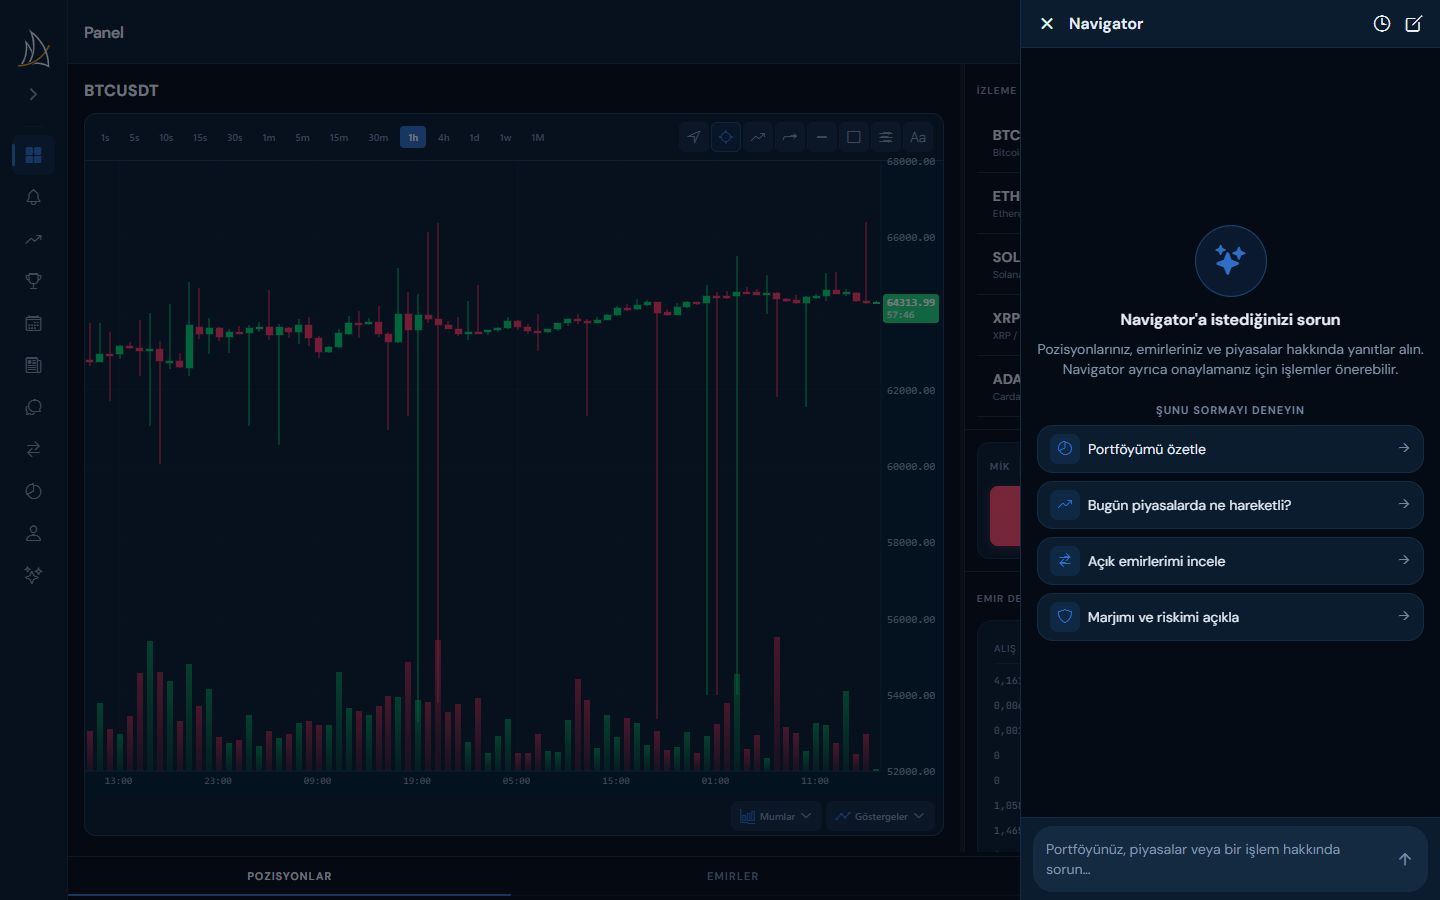Open the news sidebar icon

33,365
